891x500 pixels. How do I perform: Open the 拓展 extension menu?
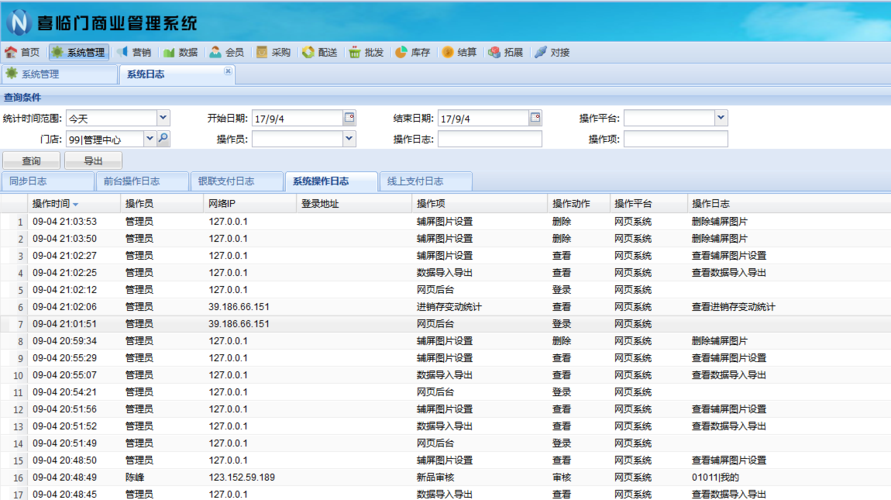[x=505, y=52]
